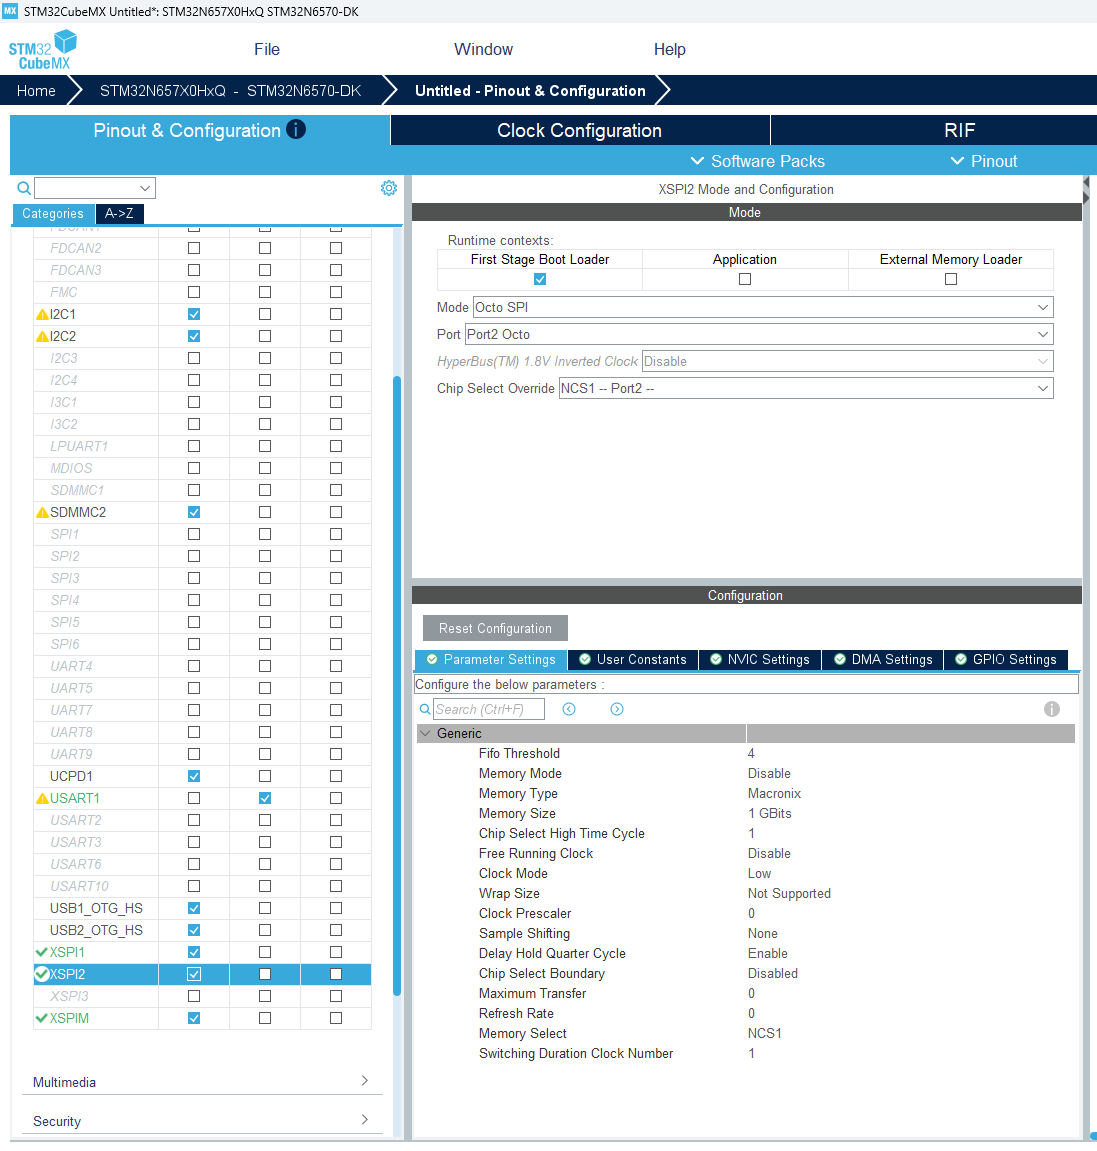Open the Chip Select Override dropdown

pyautogui.click(x=806, y=388)
